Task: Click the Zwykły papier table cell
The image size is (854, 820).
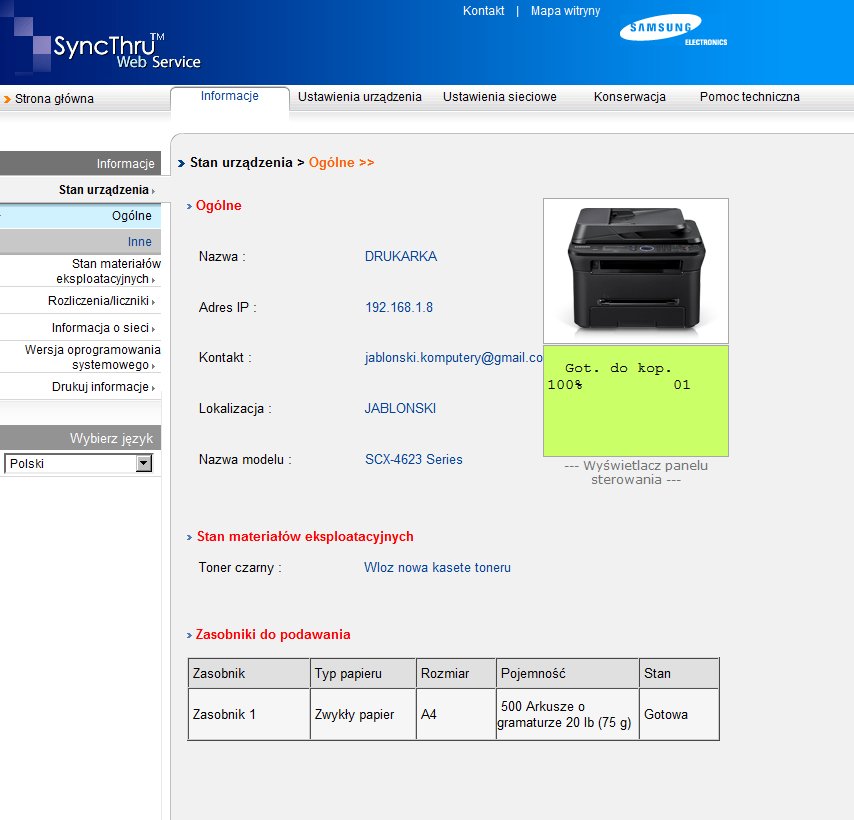Action: click(363, 714)
